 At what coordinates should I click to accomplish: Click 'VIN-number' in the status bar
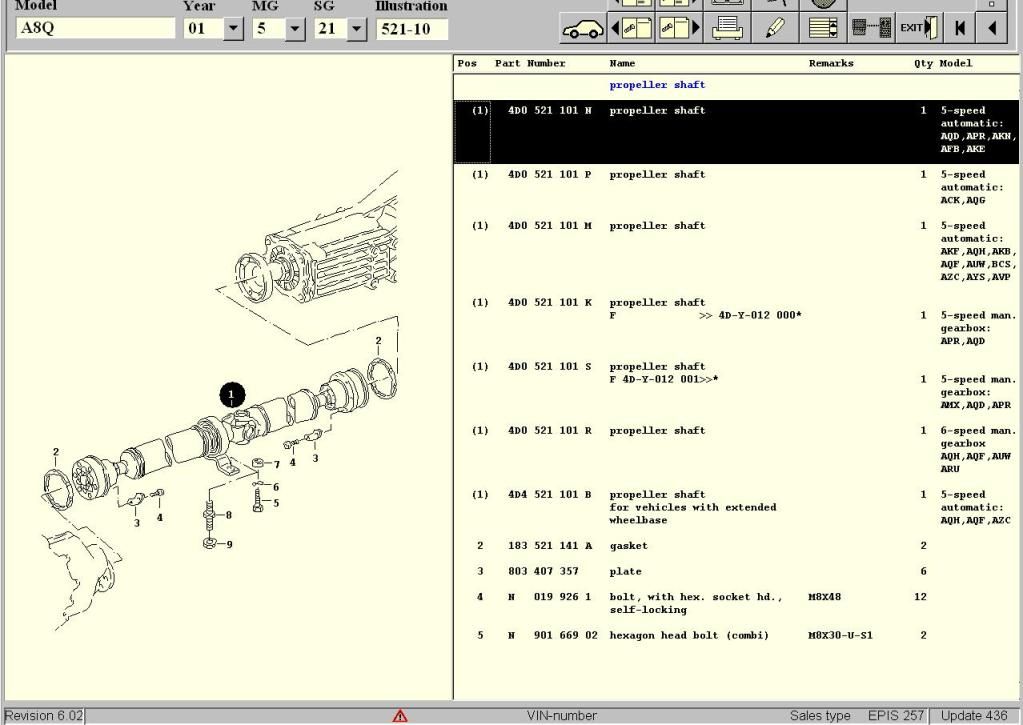(562, 716)
